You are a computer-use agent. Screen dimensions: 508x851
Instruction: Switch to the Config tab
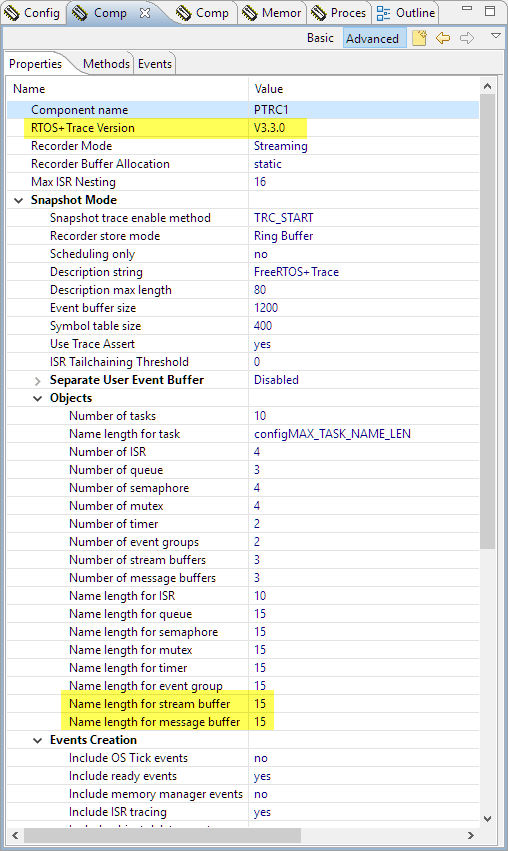point(33,12)
